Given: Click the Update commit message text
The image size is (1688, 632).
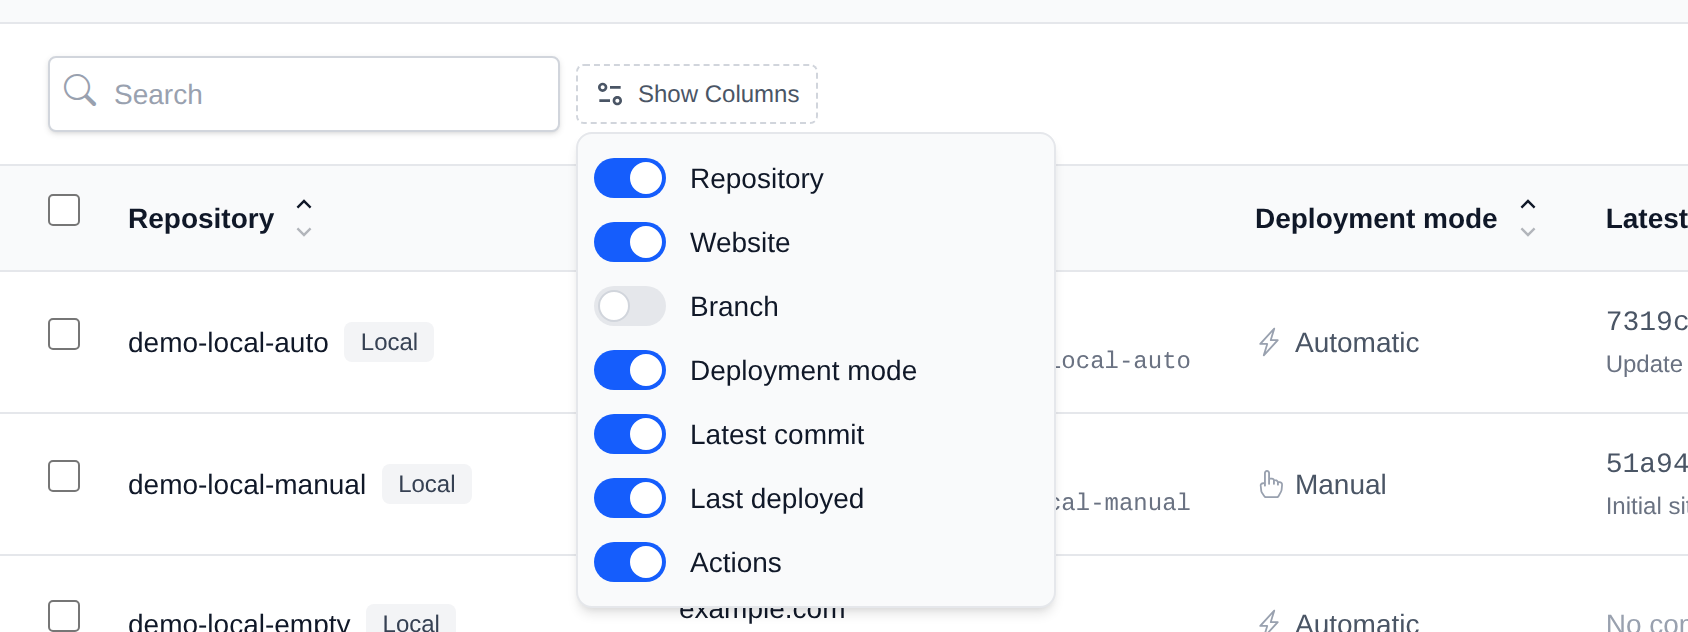Looking at the screenshot, I should [x=1644, y=364].
